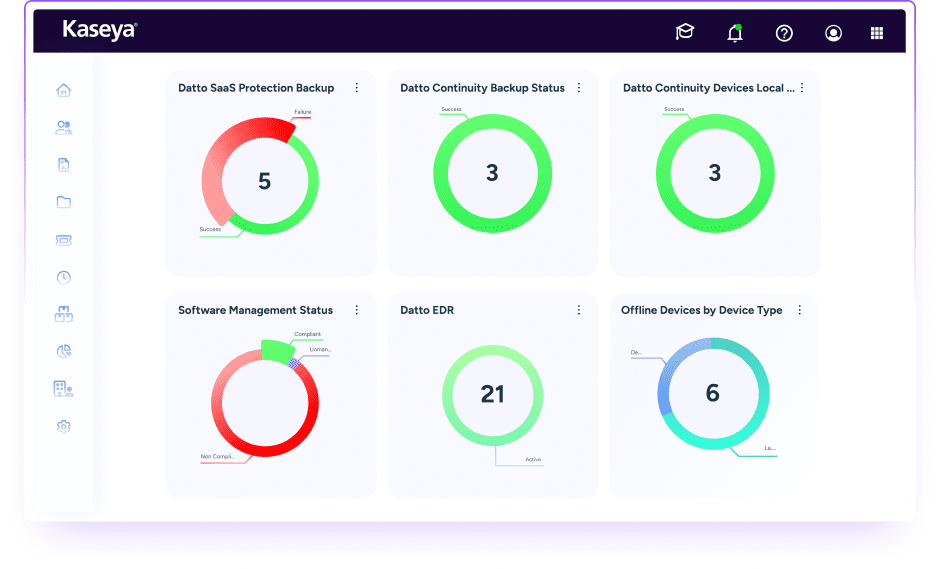Open Datto Continuity Backup Status kebab menu
Screen dimensions: 940x569
coord(578,88)
